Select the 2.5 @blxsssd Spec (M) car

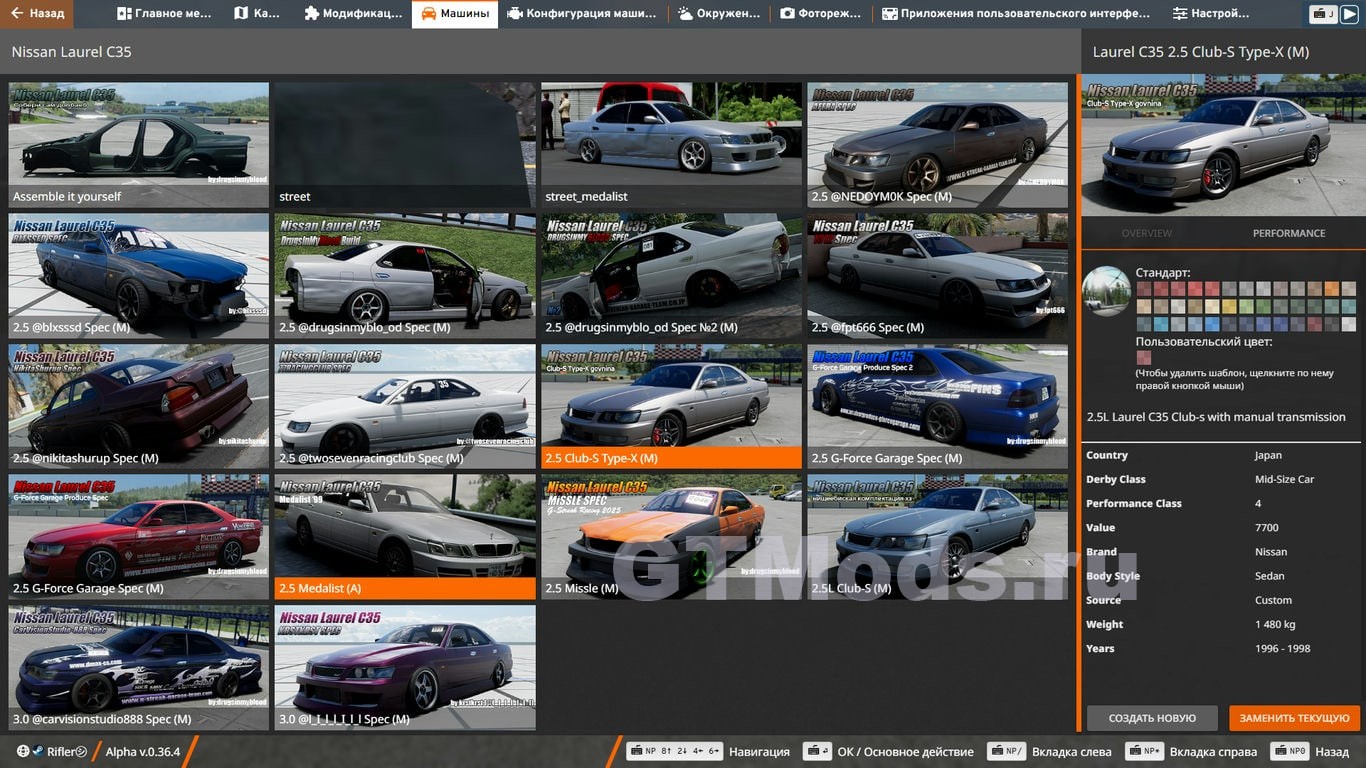pyautogui.click(x=139, y=276)
